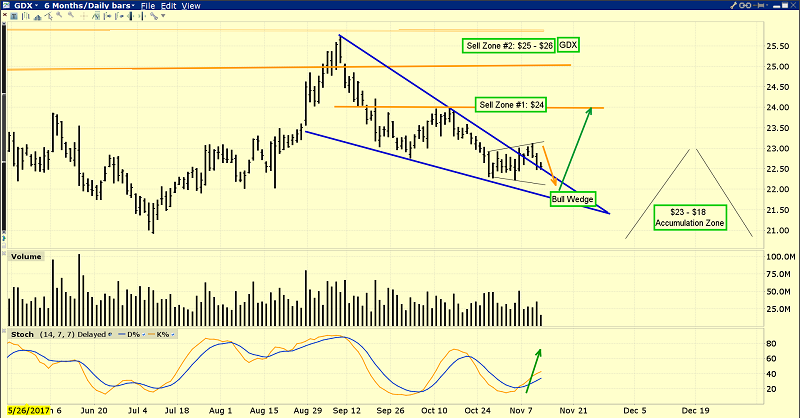Open the K% line dropdown
Screen dimensions: 800x418
pyautogui.click(x=172, y=335)
